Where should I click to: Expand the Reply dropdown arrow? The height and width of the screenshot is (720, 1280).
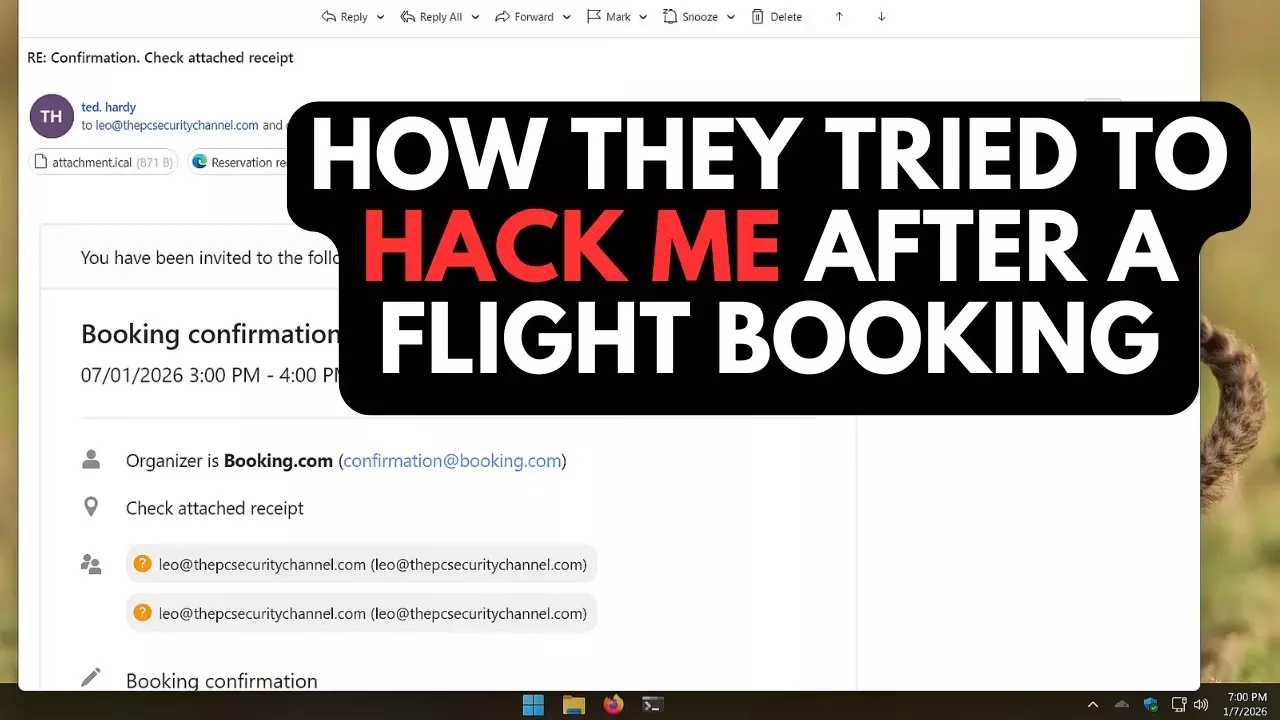coord(380,17)
